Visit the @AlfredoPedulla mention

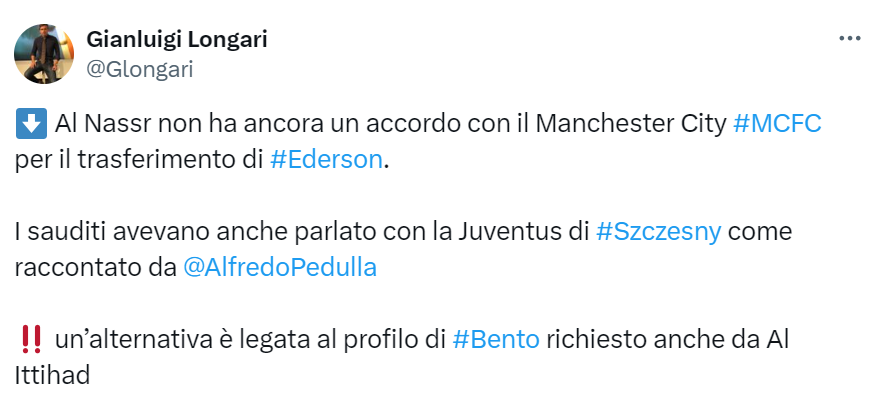[x=279, y=268]
